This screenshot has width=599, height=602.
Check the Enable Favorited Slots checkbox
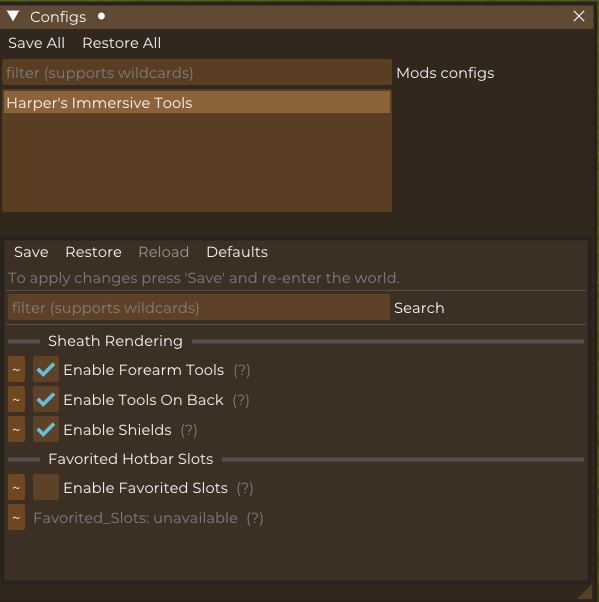tap(46, 487)
